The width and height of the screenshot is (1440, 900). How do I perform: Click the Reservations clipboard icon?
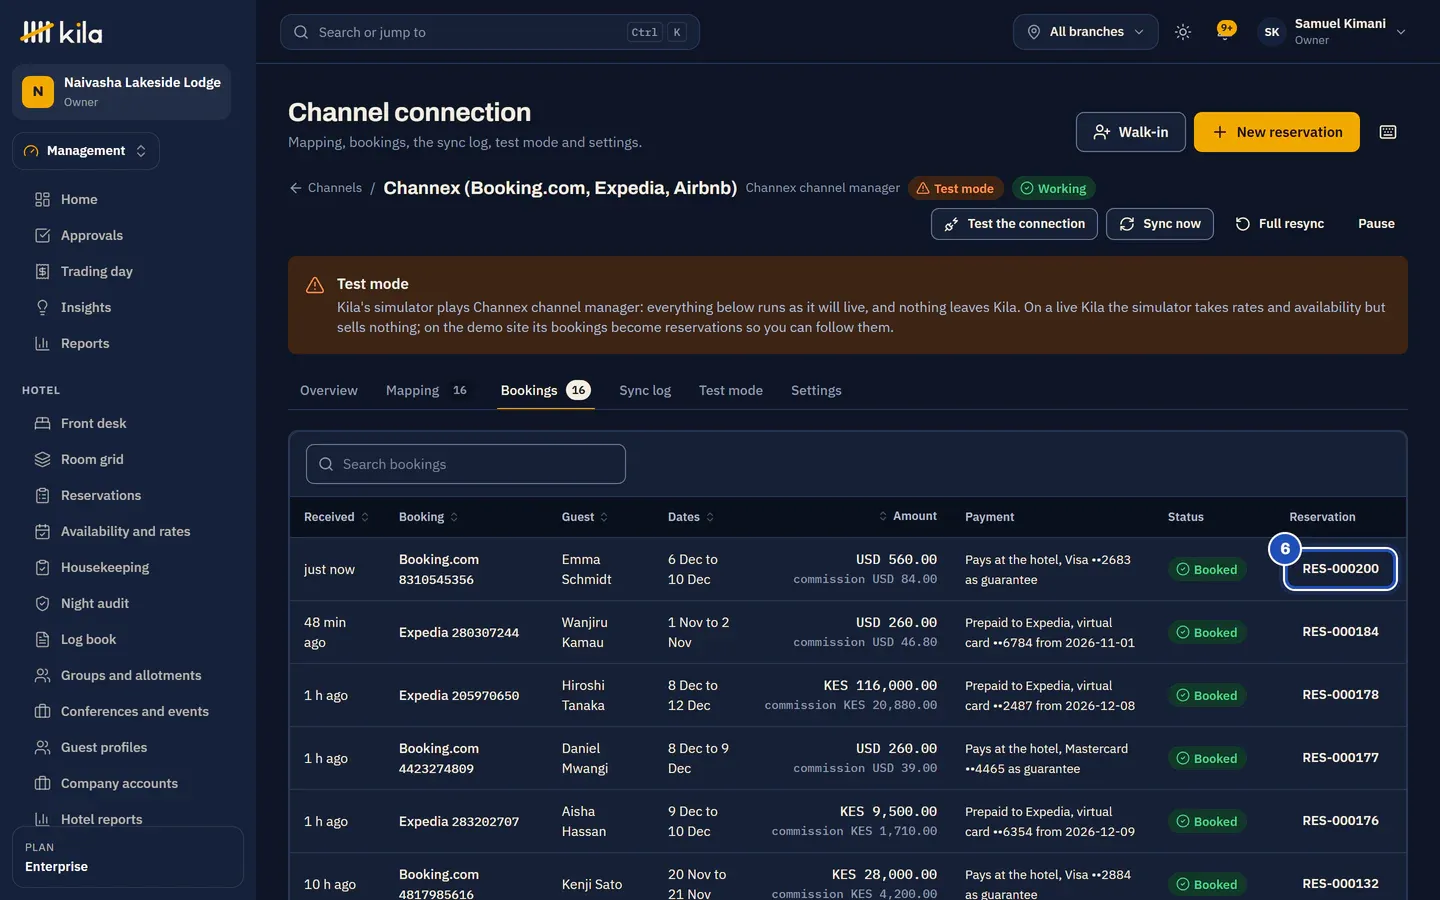click(x=42, y=495)
